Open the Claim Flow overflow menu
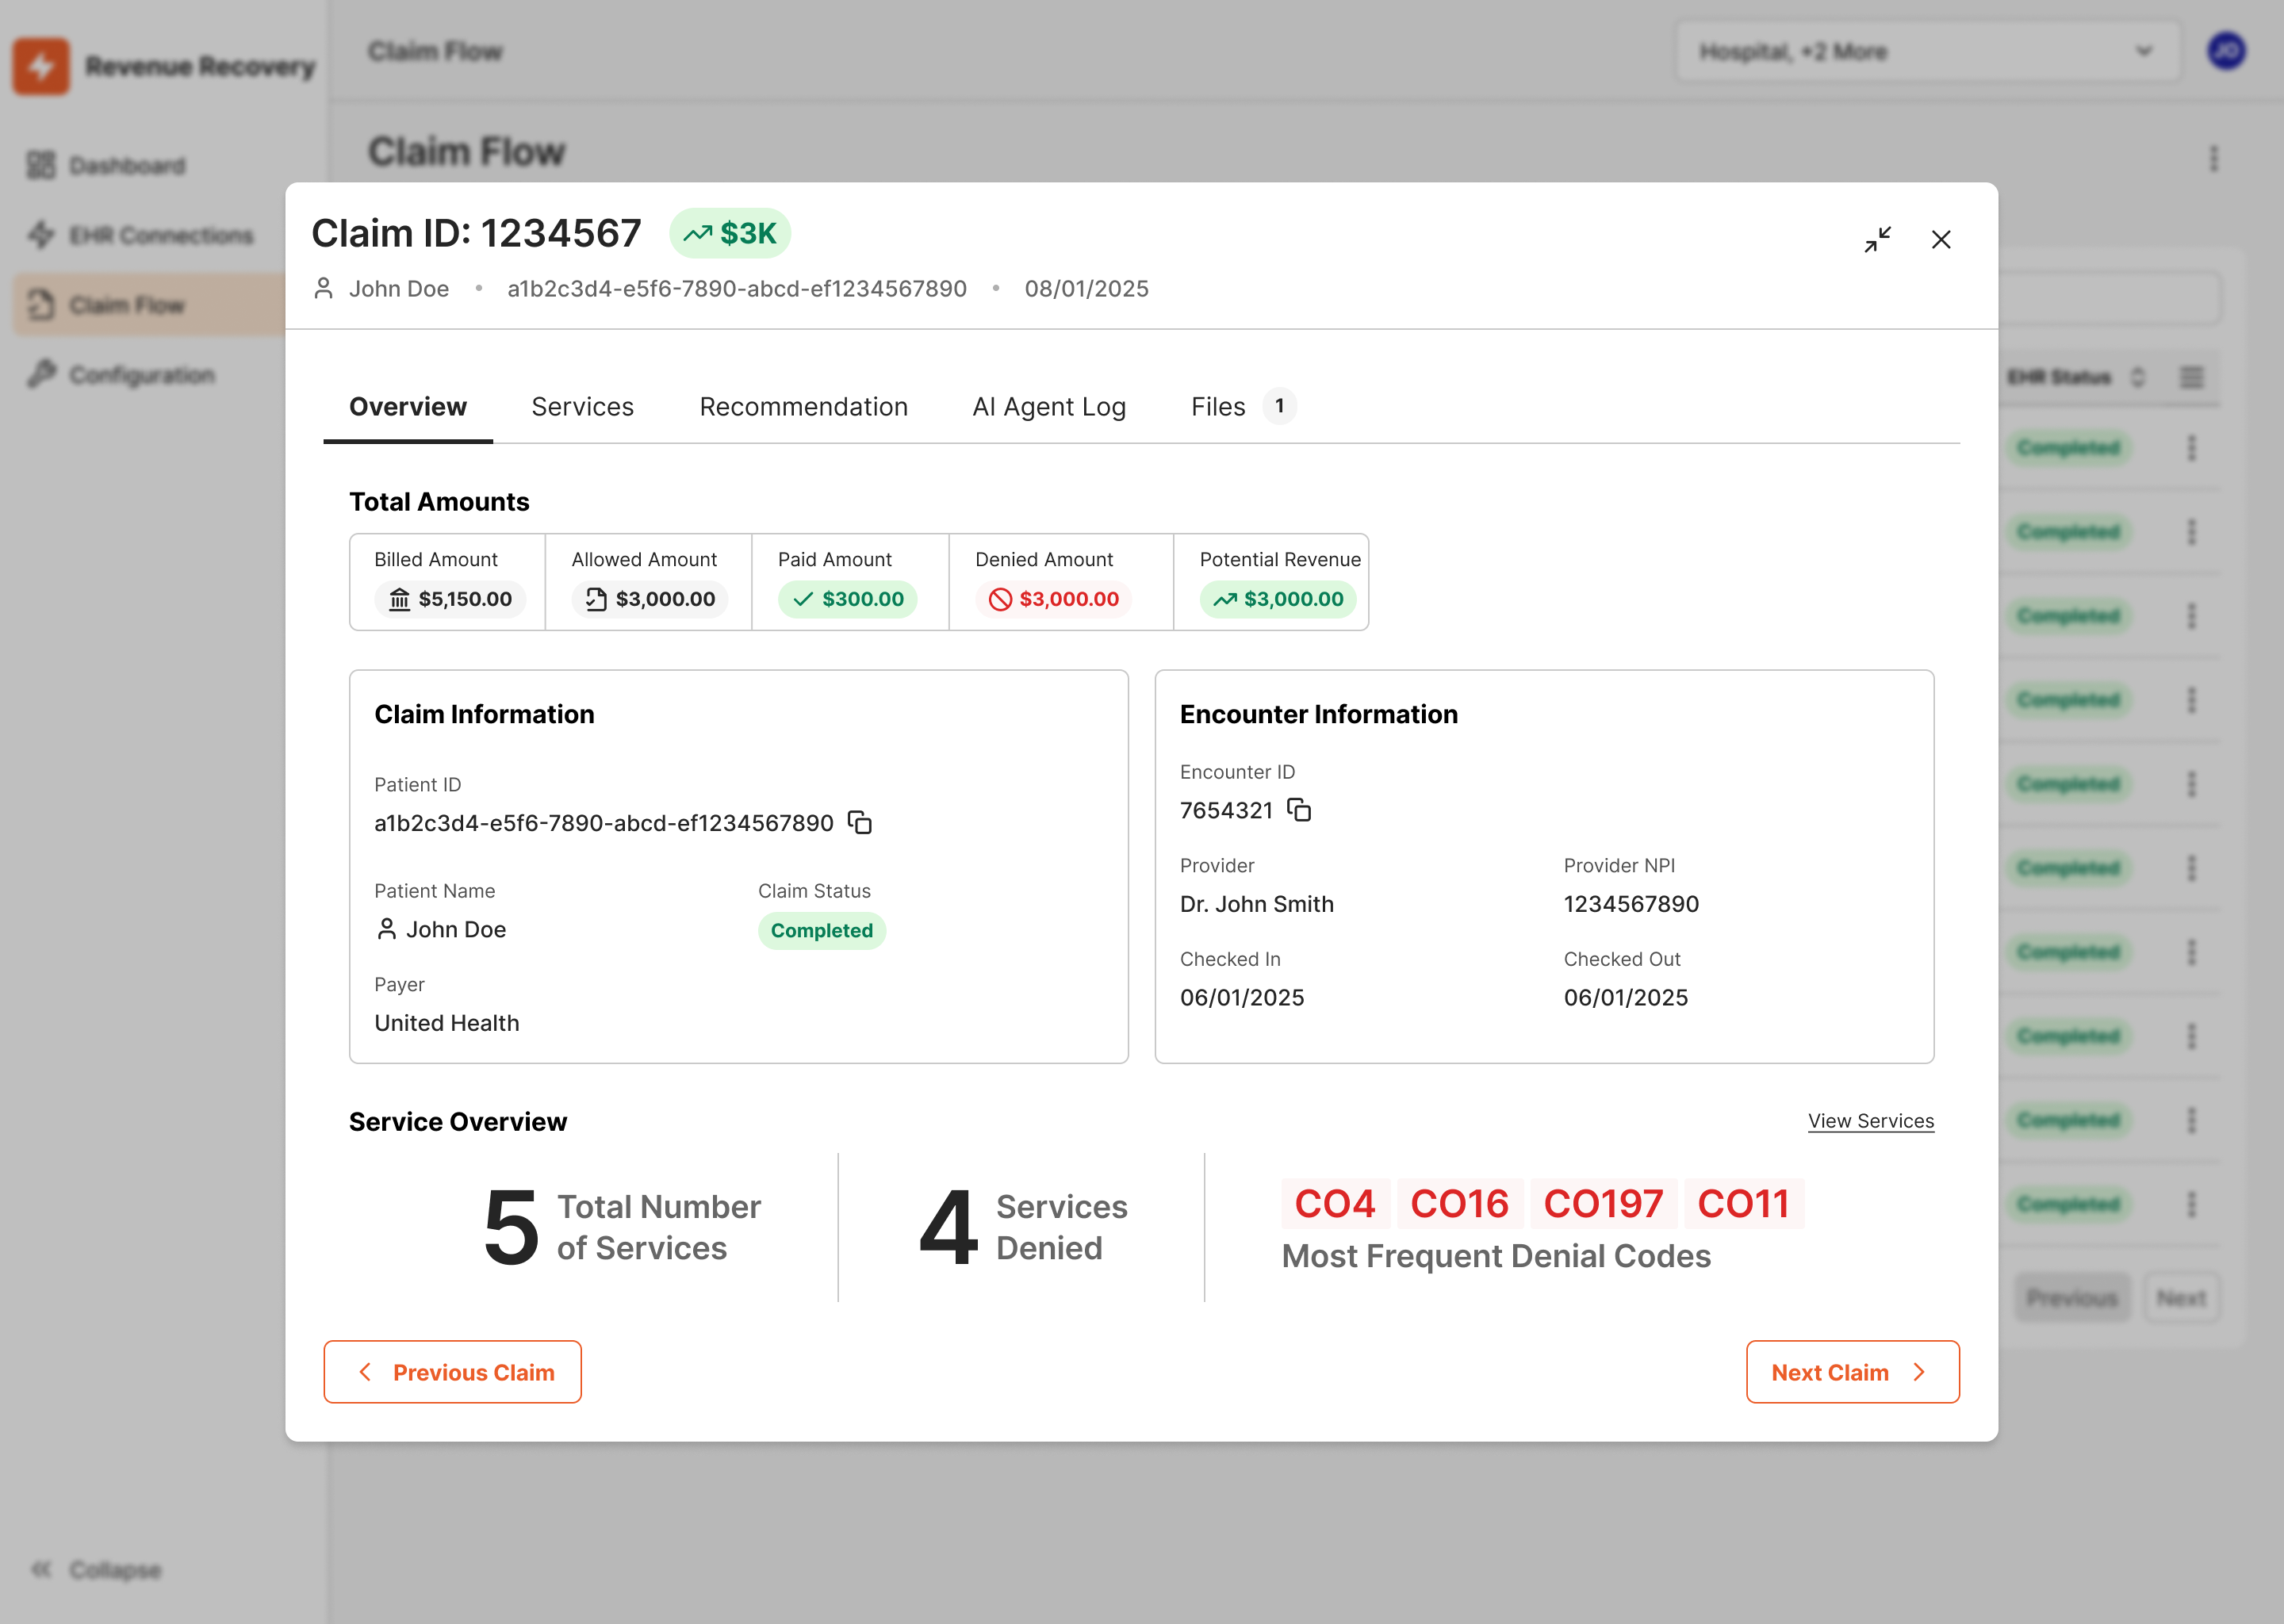 (x=2214, y=157)
